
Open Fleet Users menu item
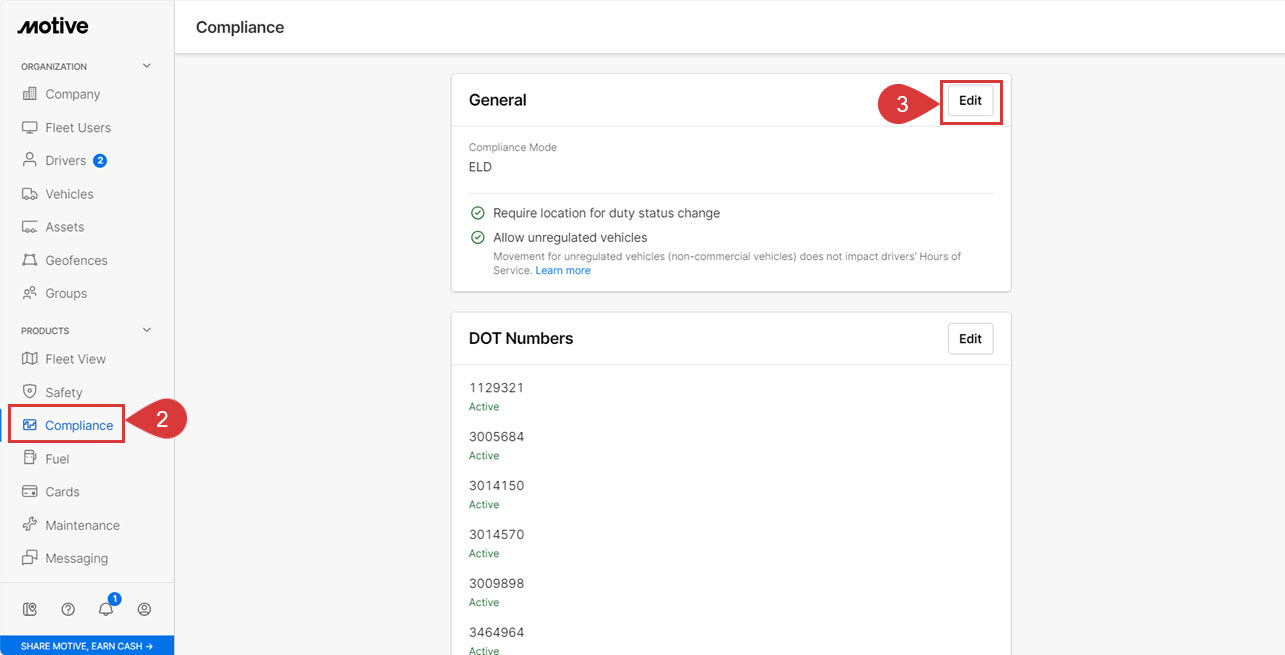78,127
